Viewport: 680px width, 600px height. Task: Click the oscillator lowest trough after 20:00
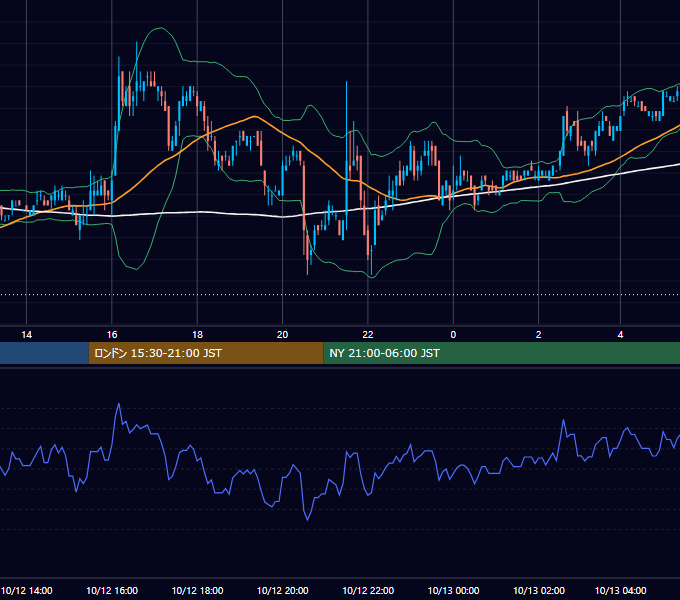tap(307, 519)
